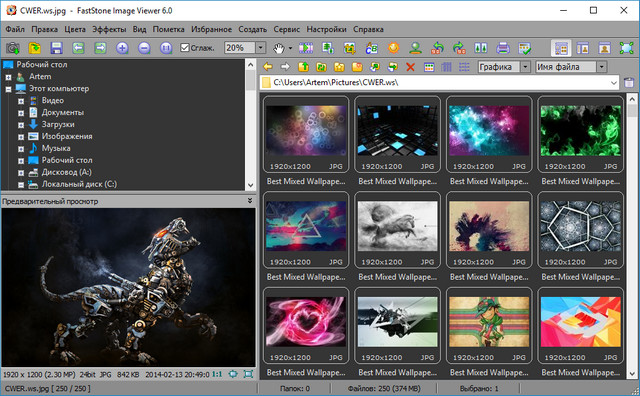Zoom out with the minus magnifier icon
The width and height of the screenshot is (640, 396).
(x=144, y=48)
